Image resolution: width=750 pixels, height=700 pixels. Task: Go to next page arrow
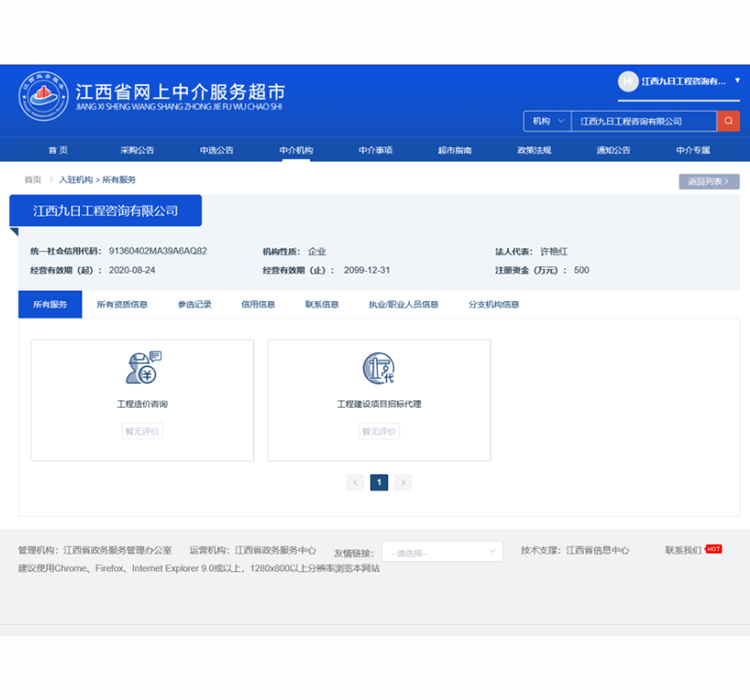pyautogui.click(x=403, y=482)
